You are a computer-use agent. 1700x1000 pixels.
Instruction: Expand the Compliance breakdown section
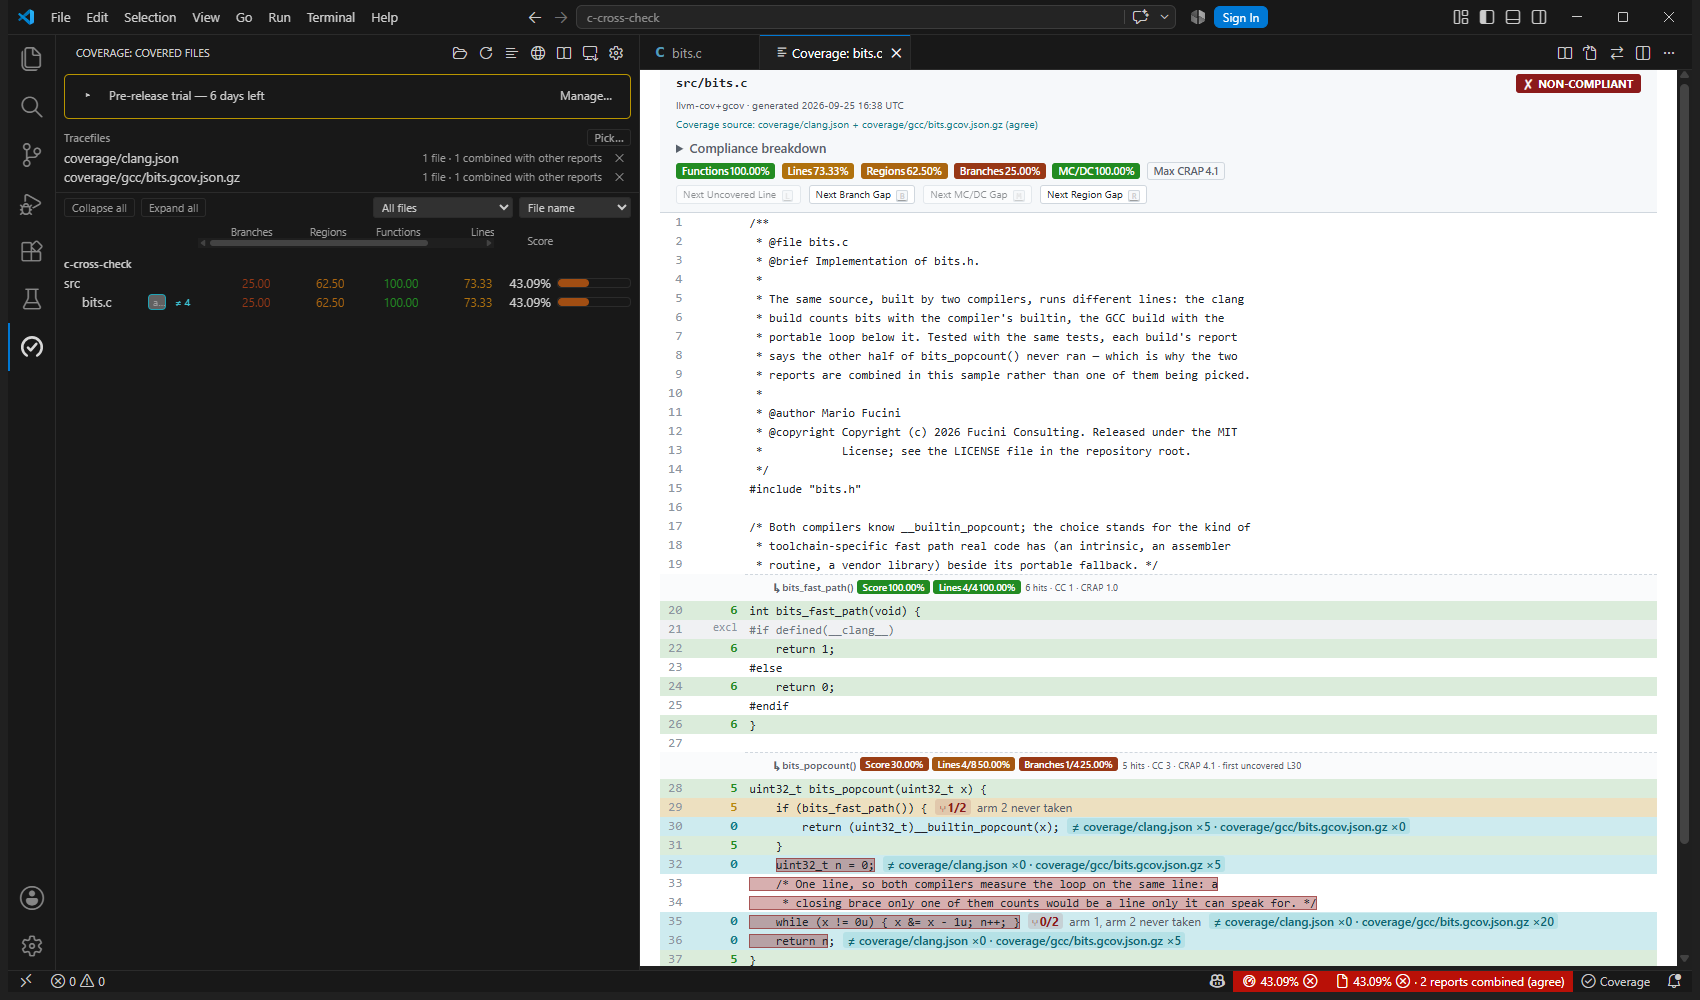[x=751, y=148]
